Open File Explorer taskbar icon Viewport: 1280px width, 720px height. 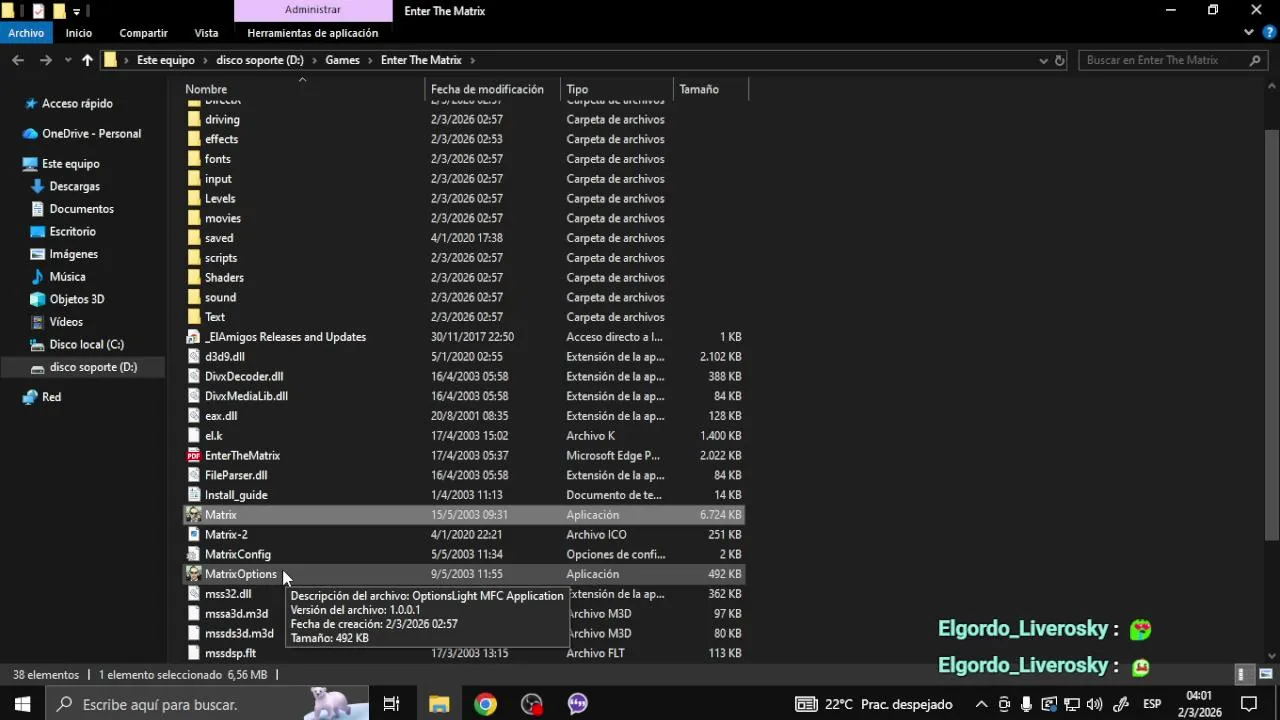coord(439,704)
